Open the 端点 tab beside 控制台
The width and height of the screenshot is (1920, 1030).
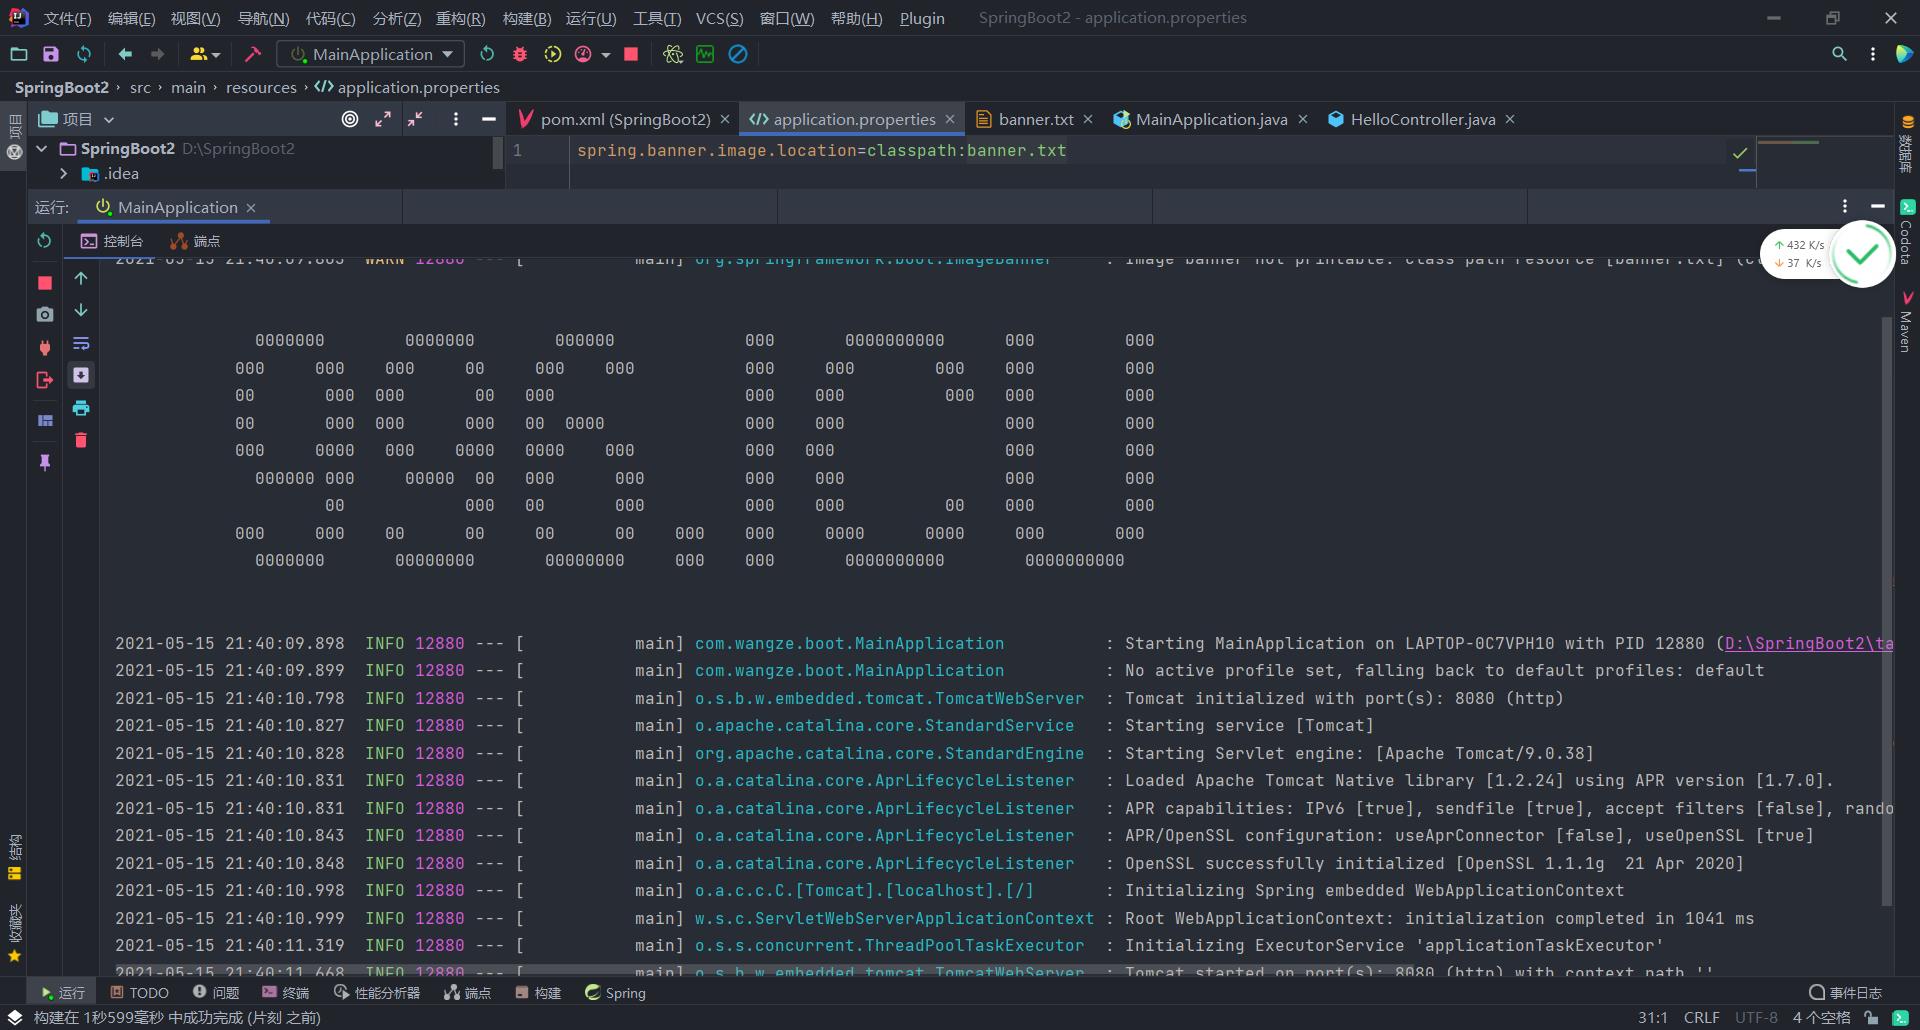[195, 241]
